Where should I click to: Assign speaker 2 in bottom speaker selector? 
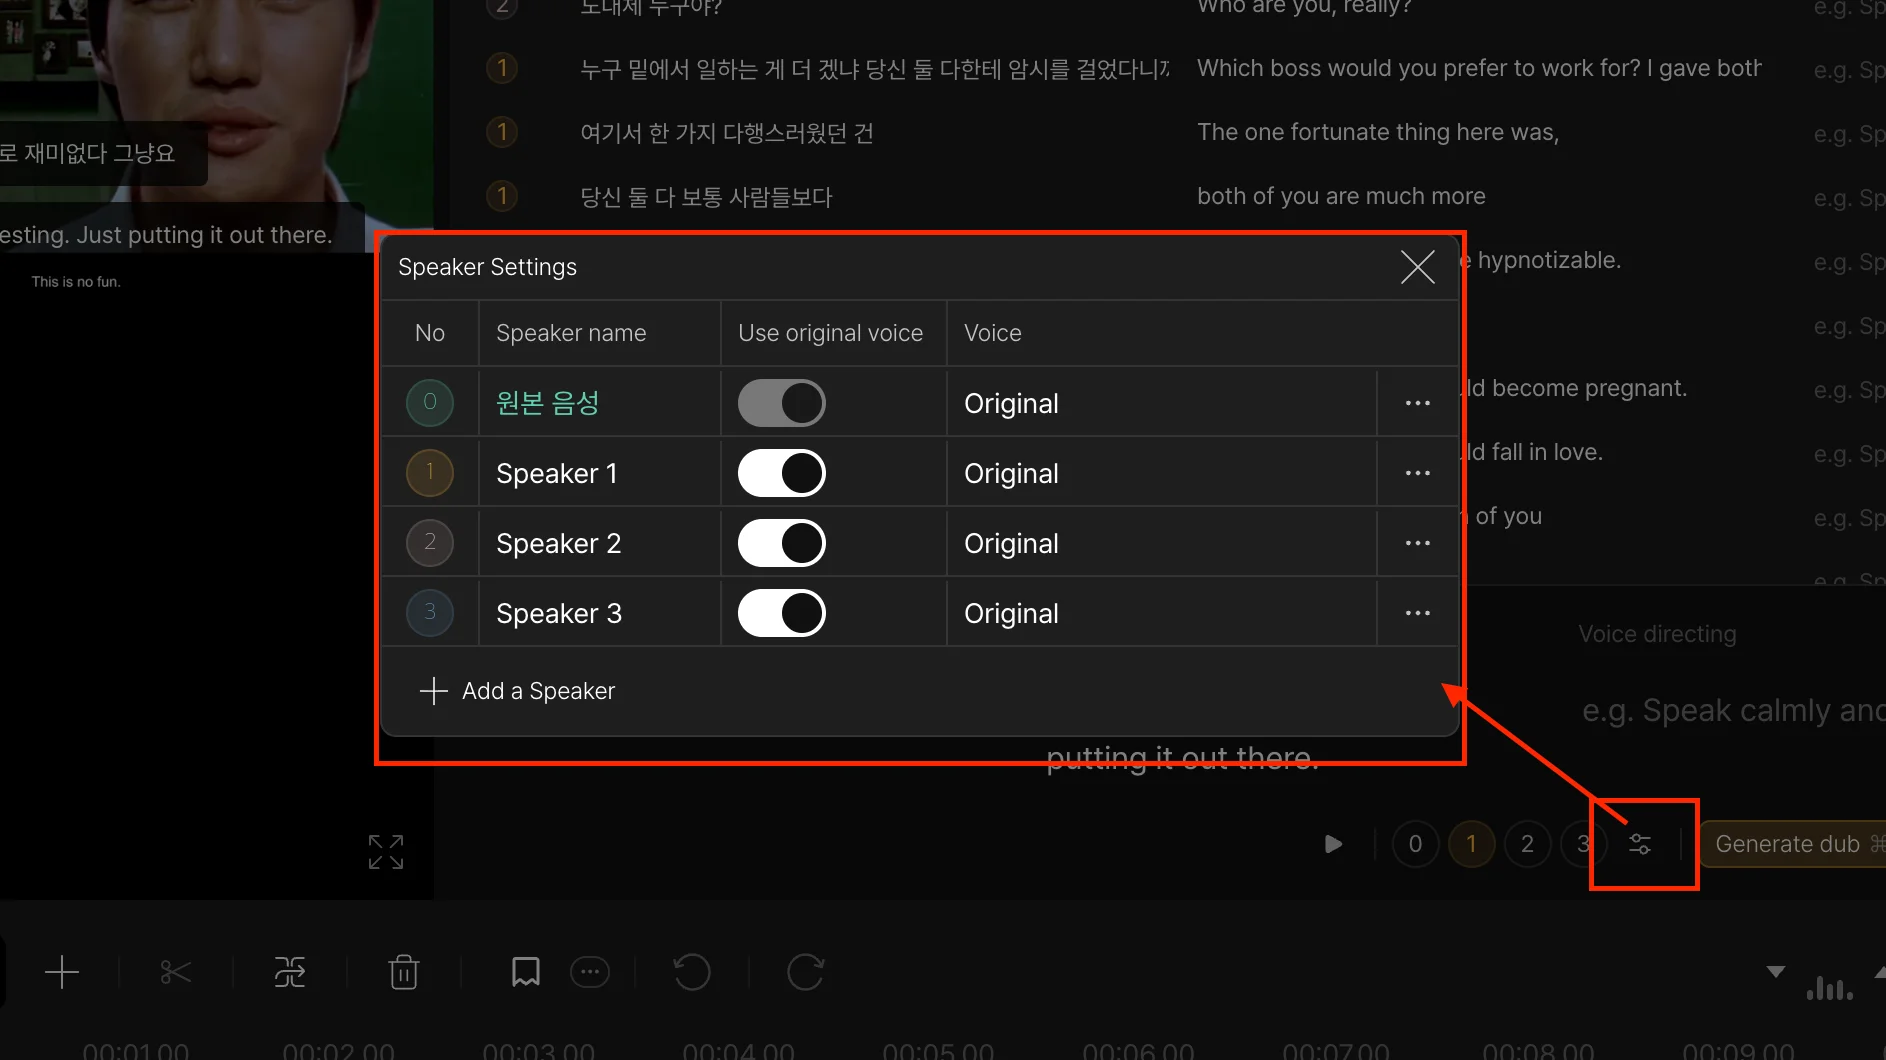point(1527,844)
